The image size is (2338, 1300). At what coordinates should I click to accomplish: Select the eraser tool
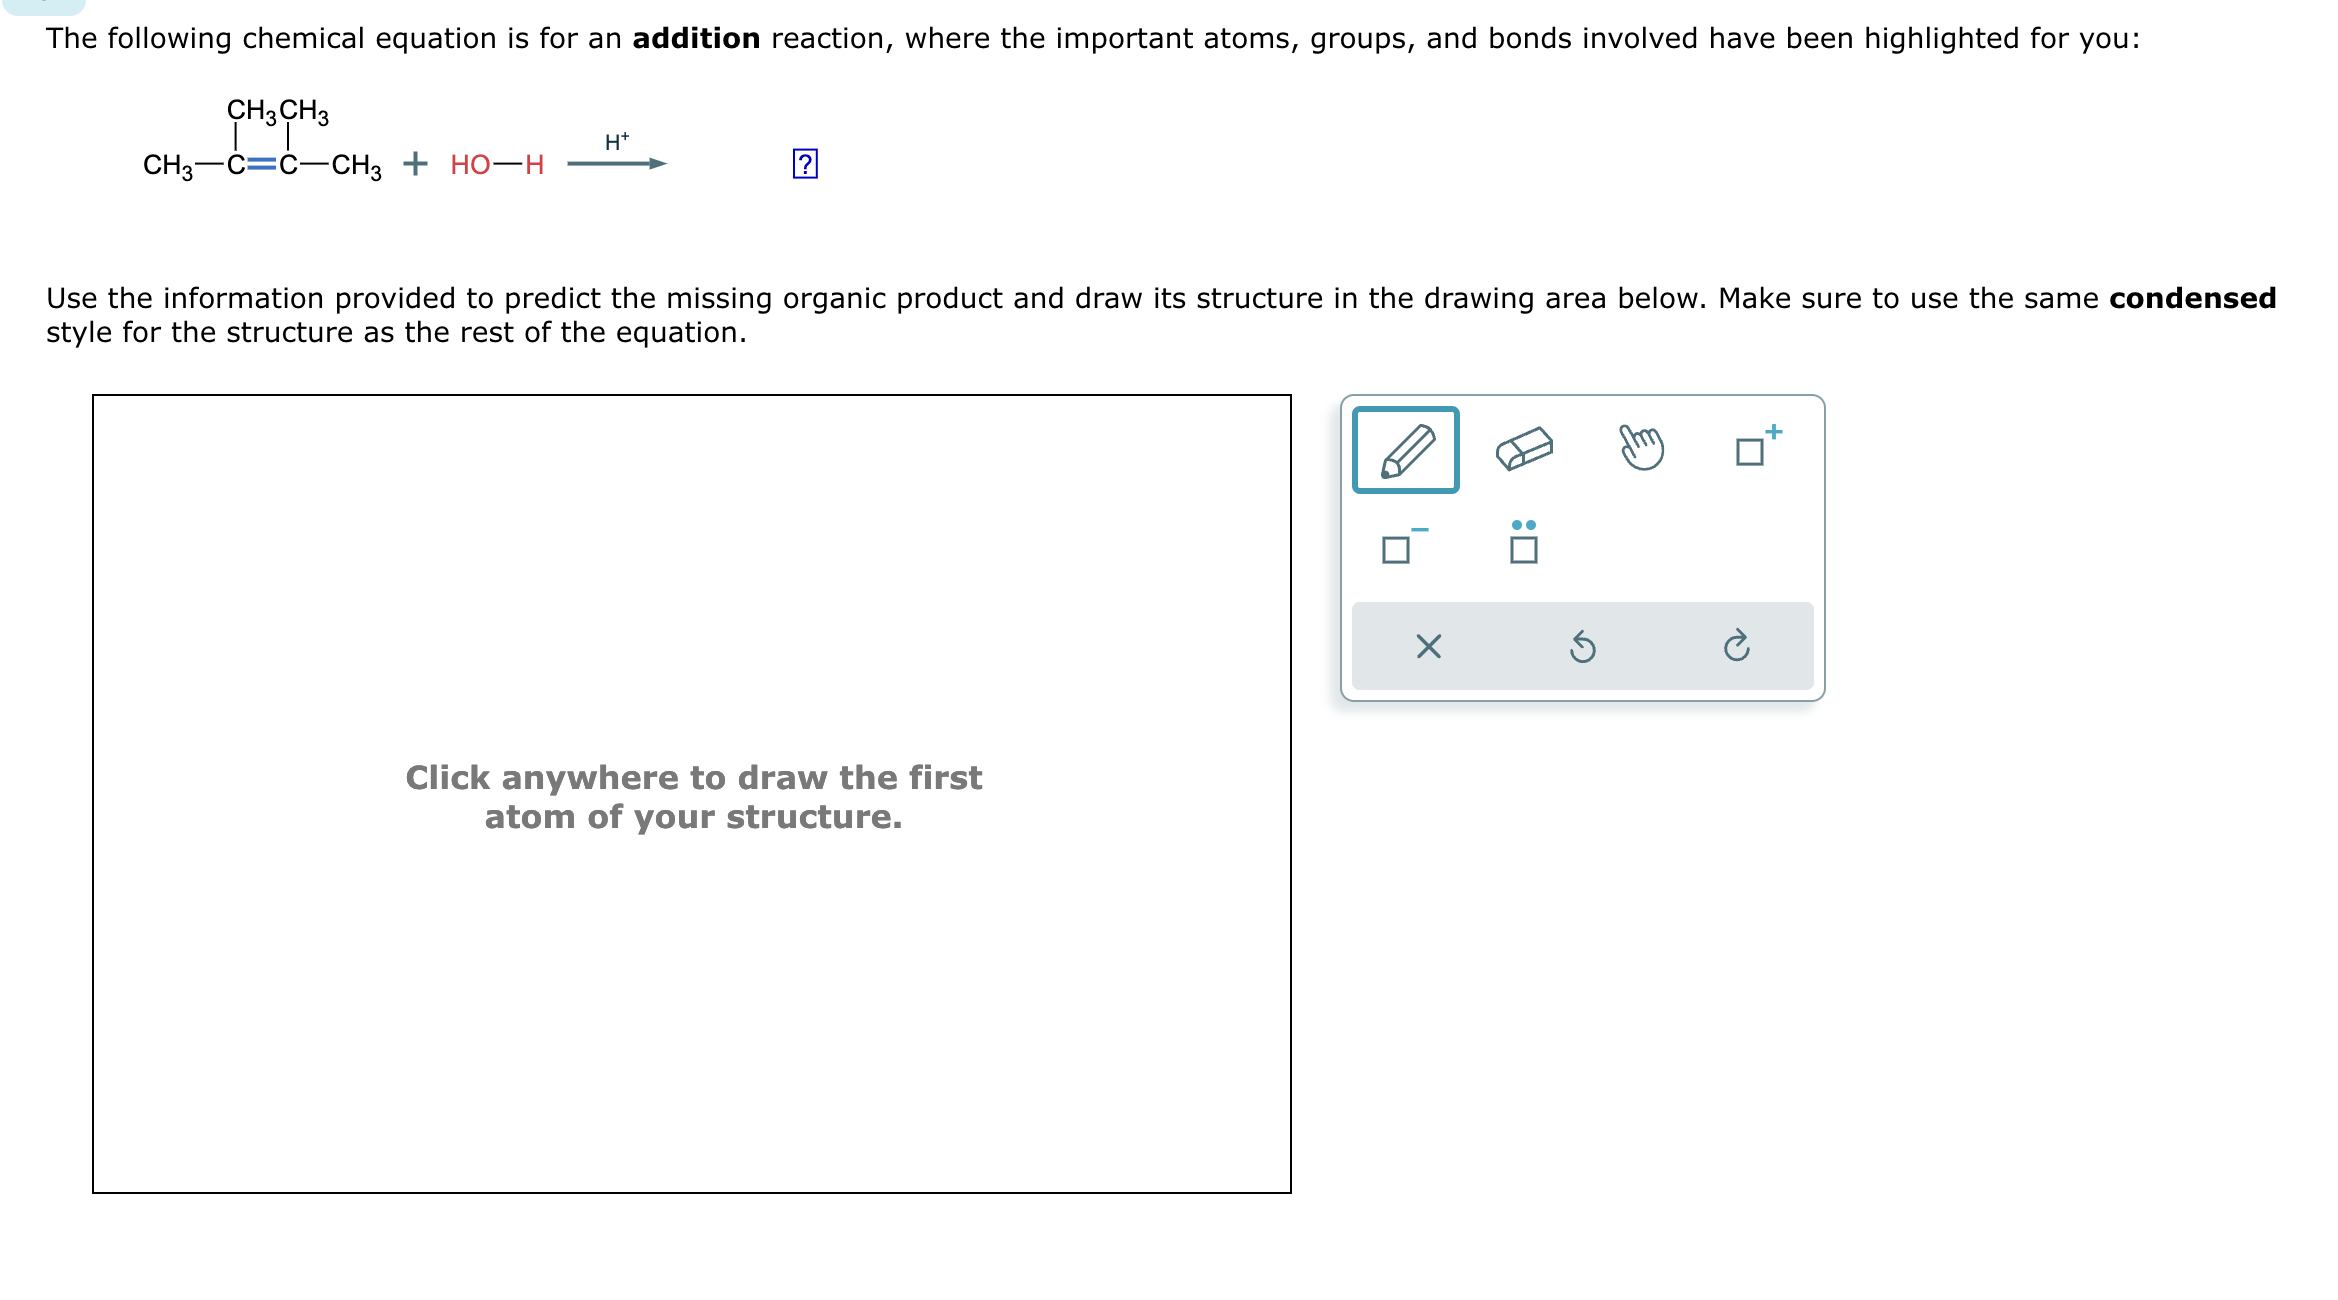click(1524, 449)
